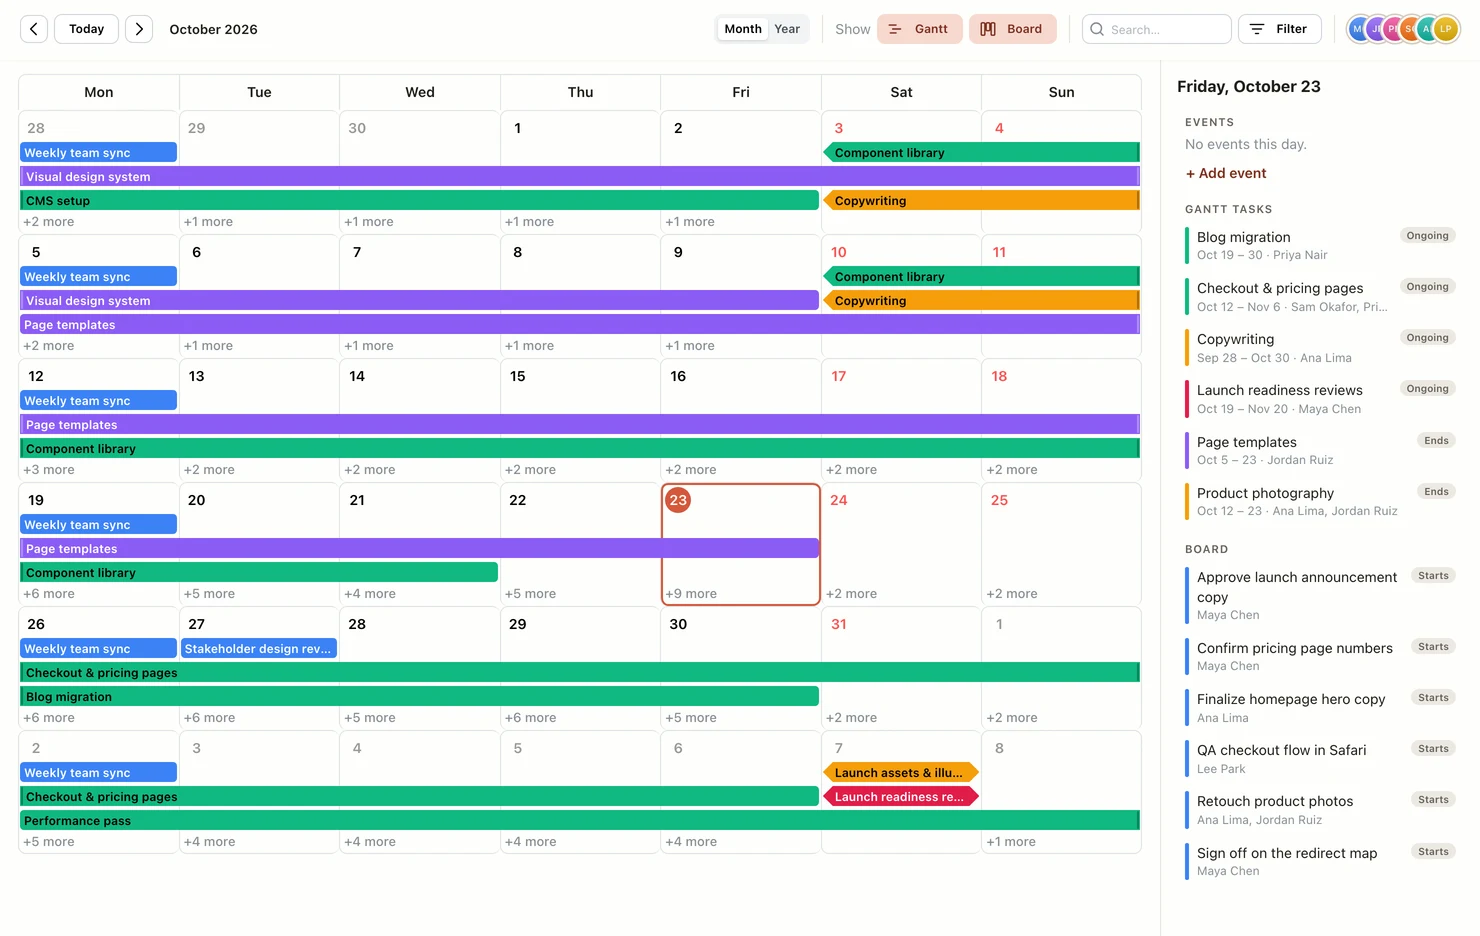
Task: Open Launch readiness bar on November 7
Action: coord(900,797)
